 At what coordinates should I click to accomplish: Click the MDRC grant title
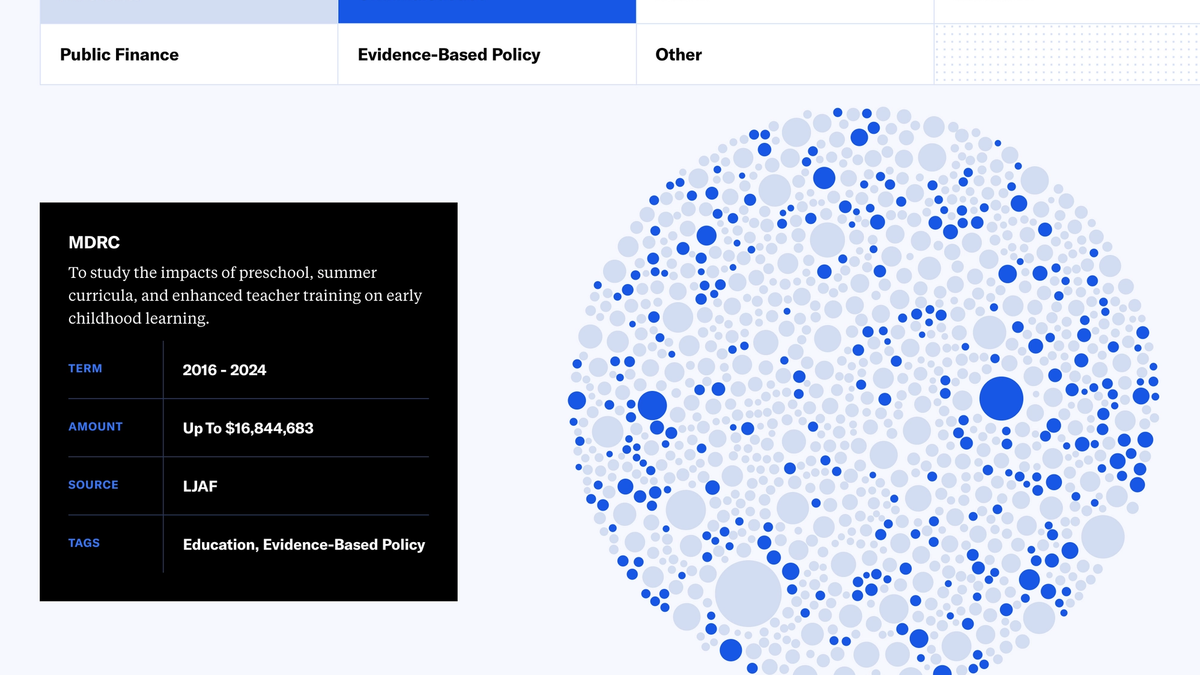tap(94, 243)
